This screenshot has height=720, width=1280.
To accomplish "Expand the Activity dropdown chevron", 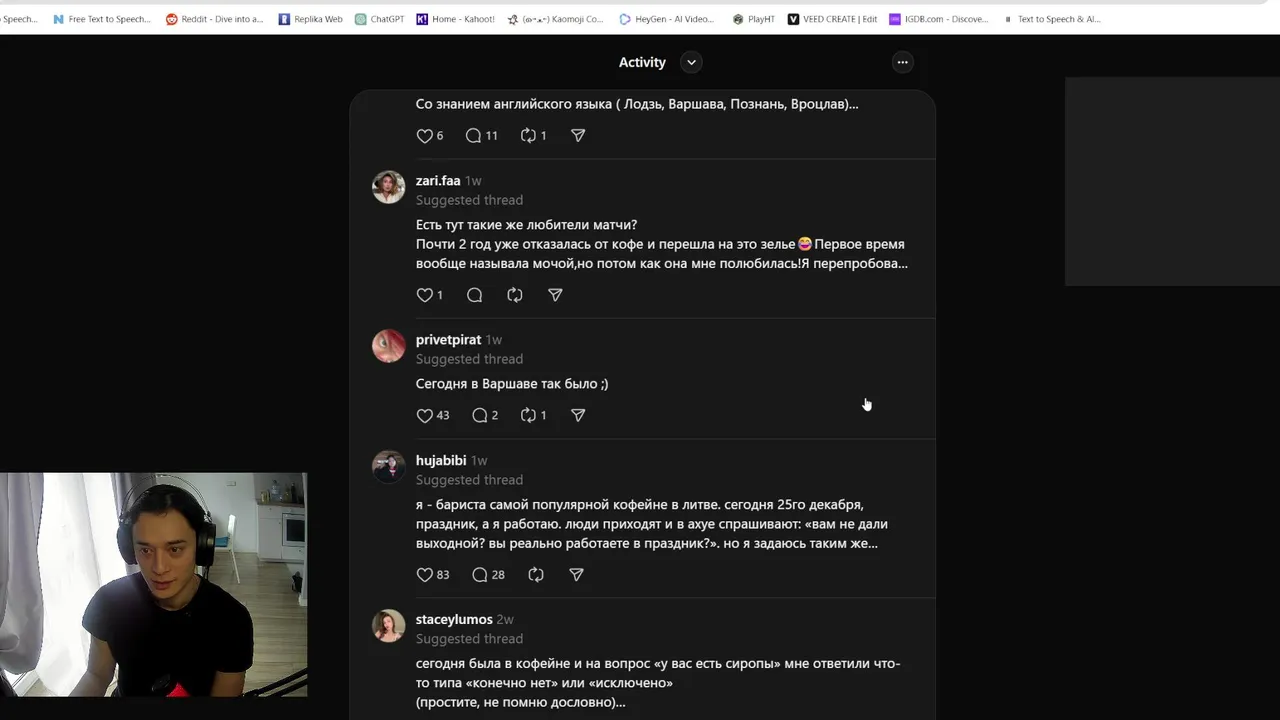I will point(691,62).
